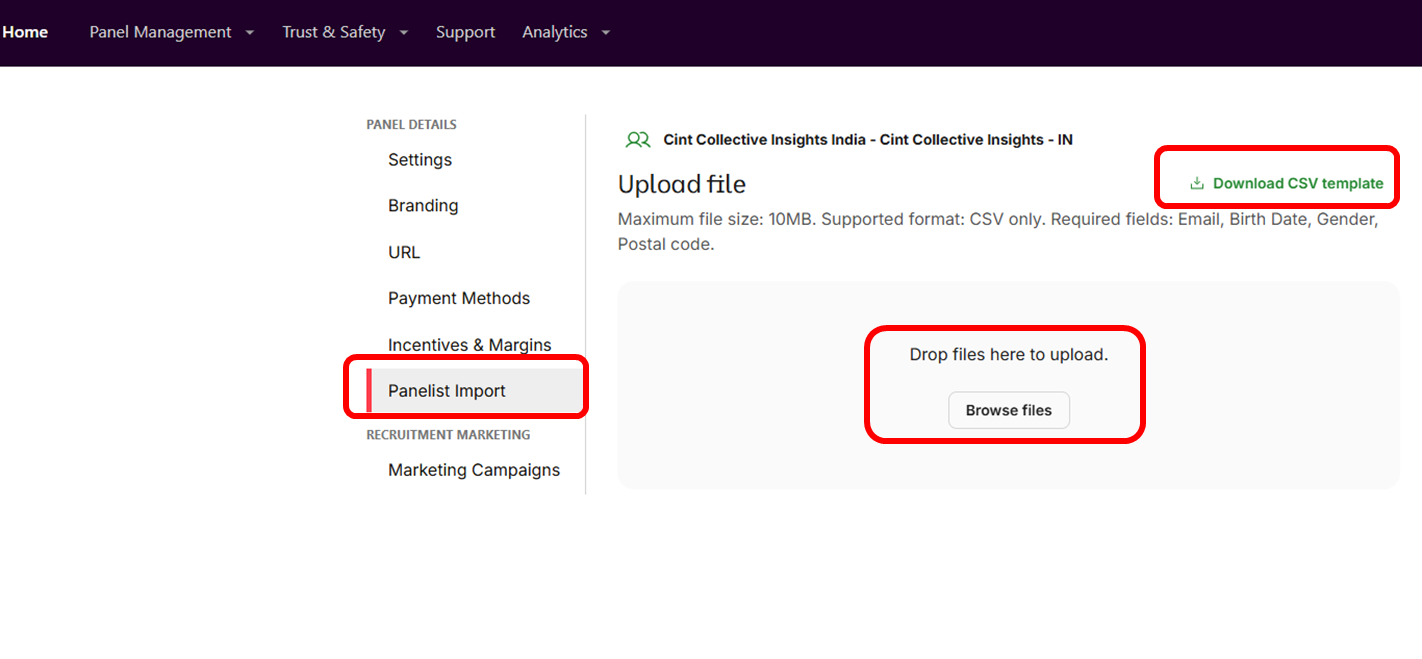Image resolution: width=1422 pixels, height=659 pixels.
Task: Open Marketing Campaigns under Recruitment Marketing
Action: (474, 469)
